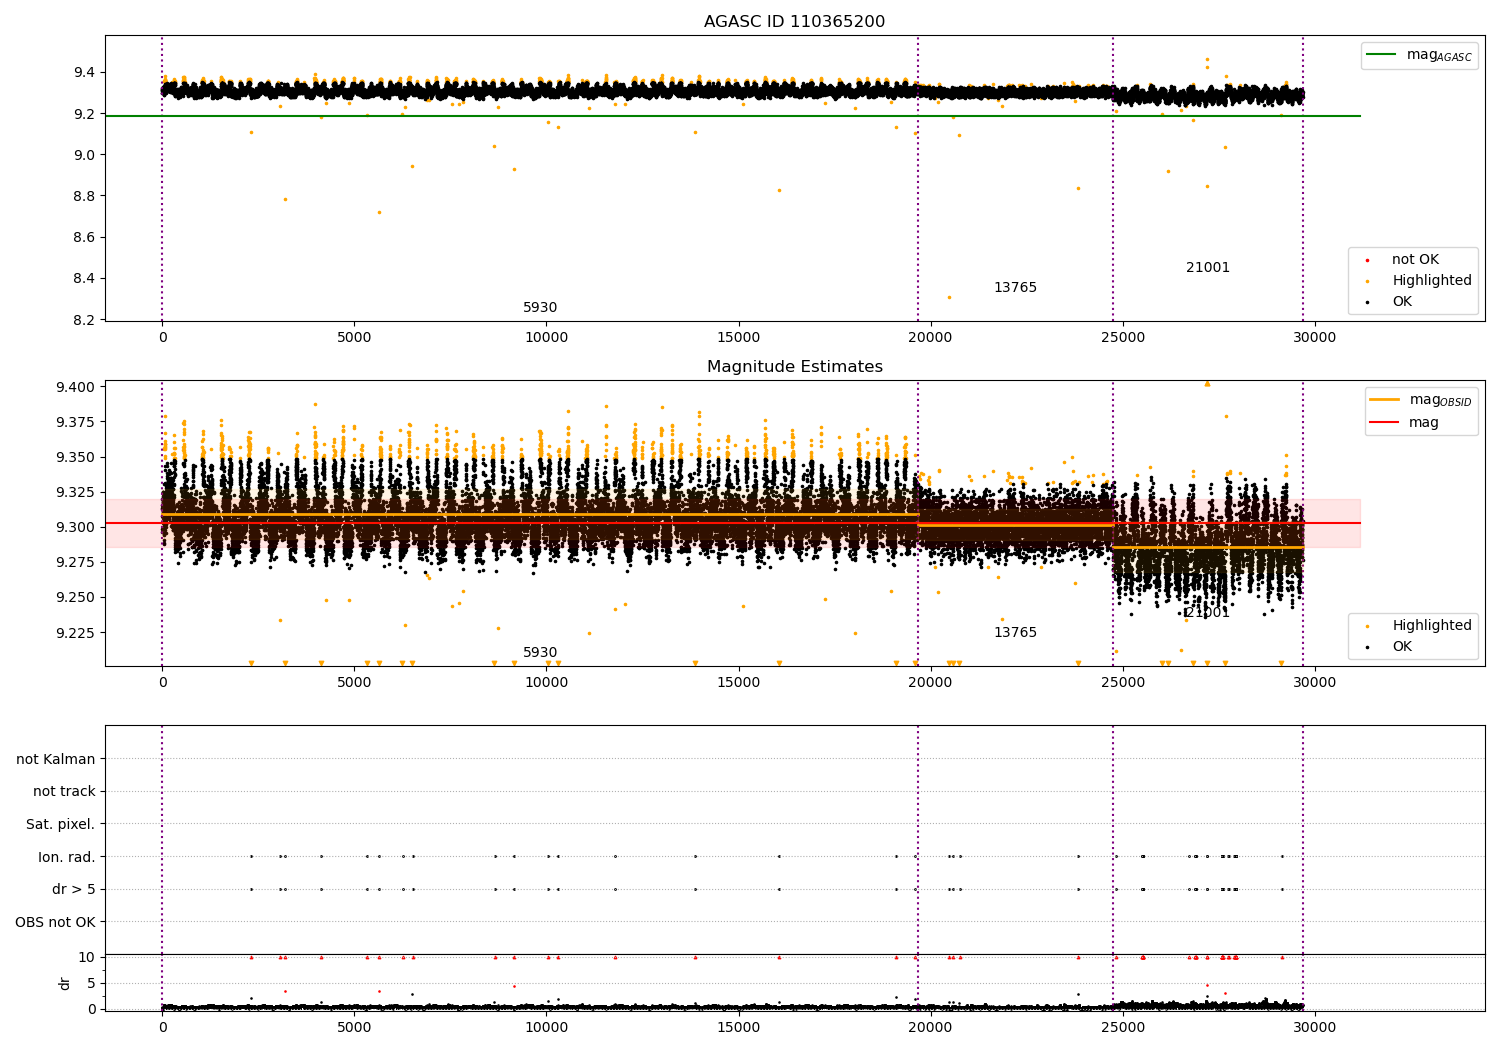
Task: Select the 5930 label in top plot
Action: [x=540, y=308]
